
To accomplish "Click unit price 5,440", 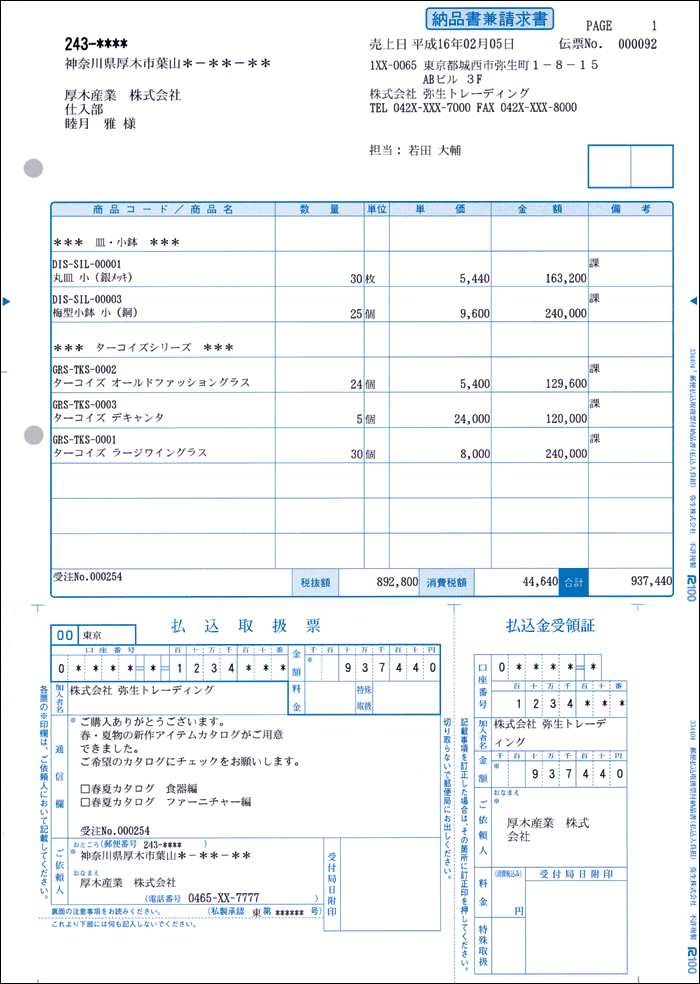I will point(475,279).
